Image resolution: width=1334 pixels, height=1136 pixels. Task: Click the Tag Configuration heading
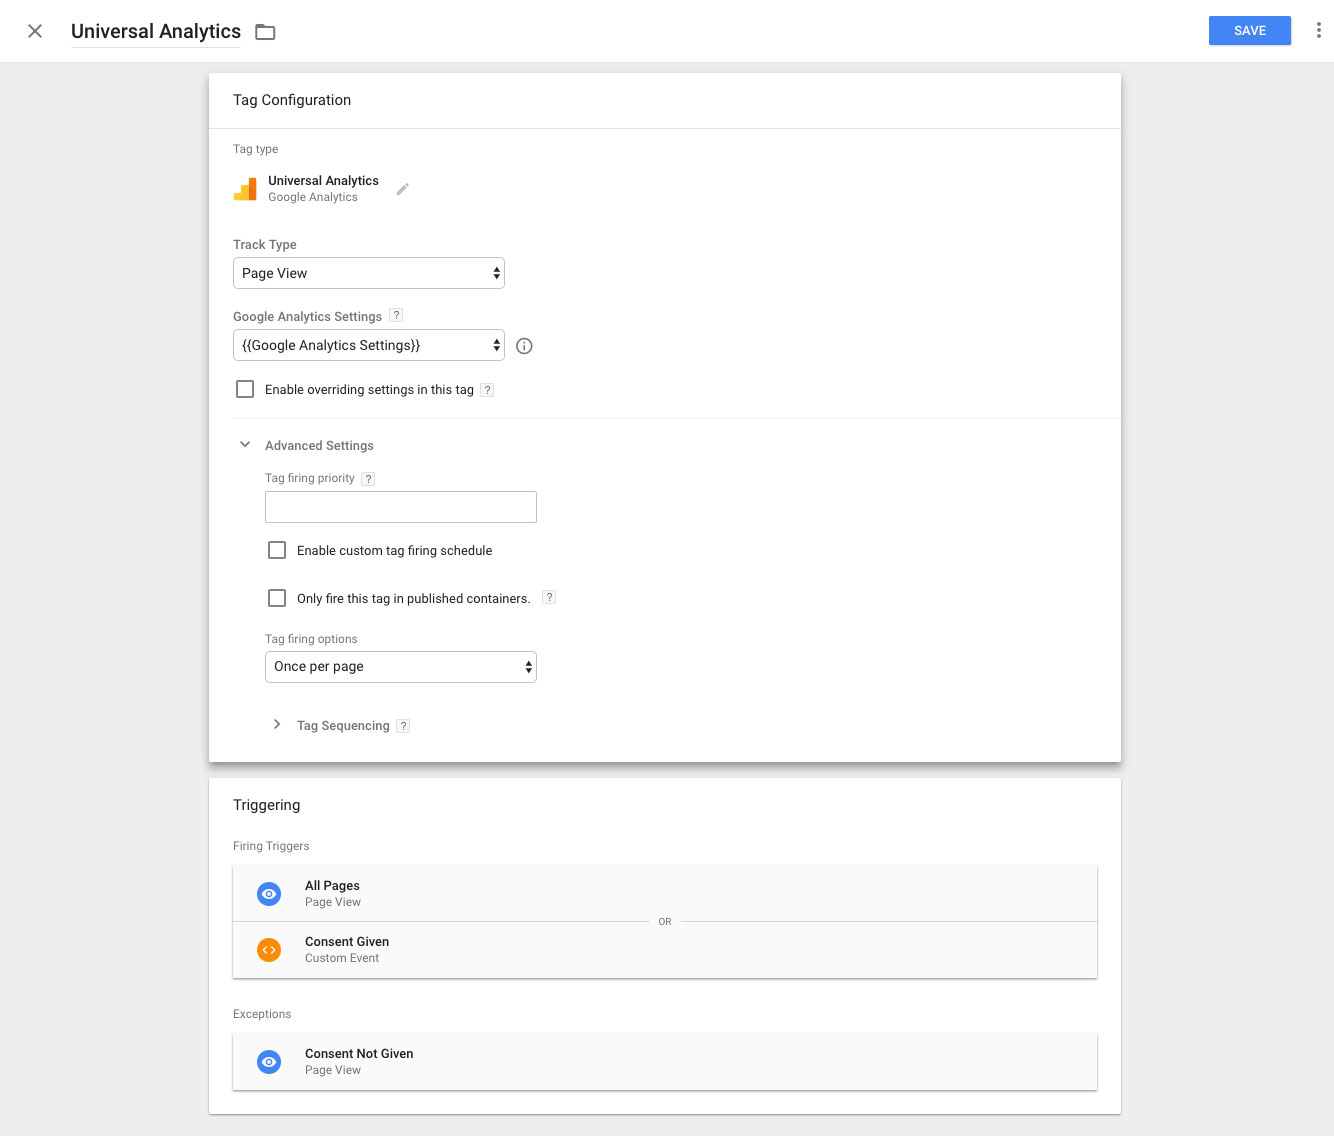292,100
